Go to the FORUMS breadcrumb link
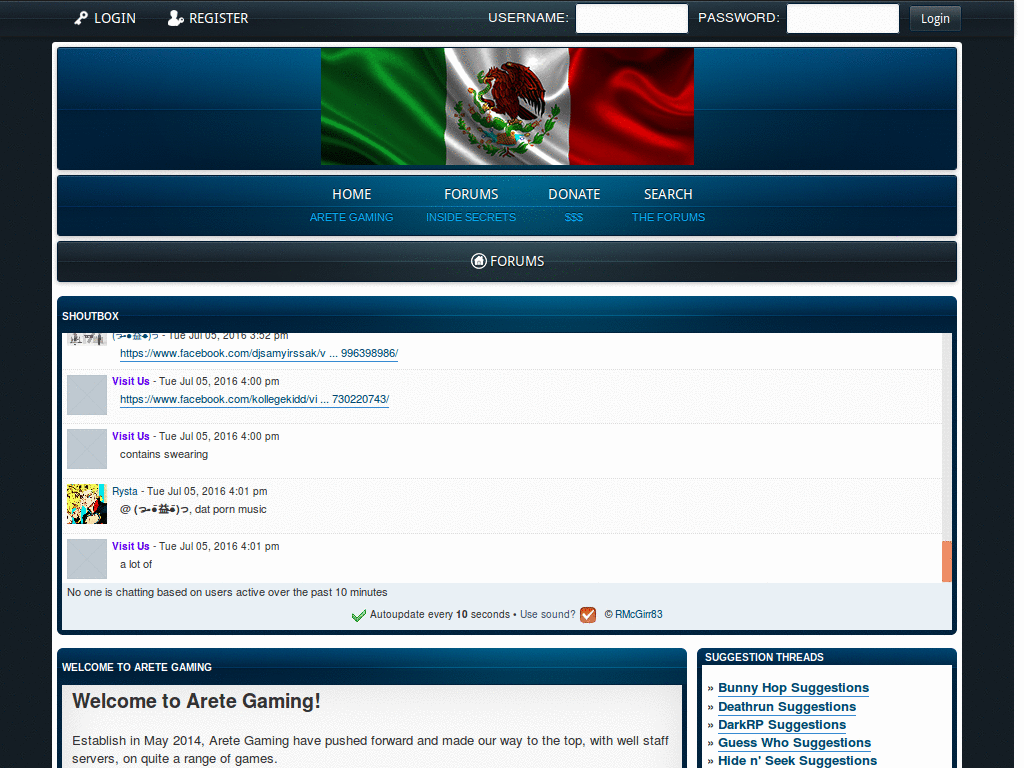The image size is (1024, 768). [x=517, y=261]
